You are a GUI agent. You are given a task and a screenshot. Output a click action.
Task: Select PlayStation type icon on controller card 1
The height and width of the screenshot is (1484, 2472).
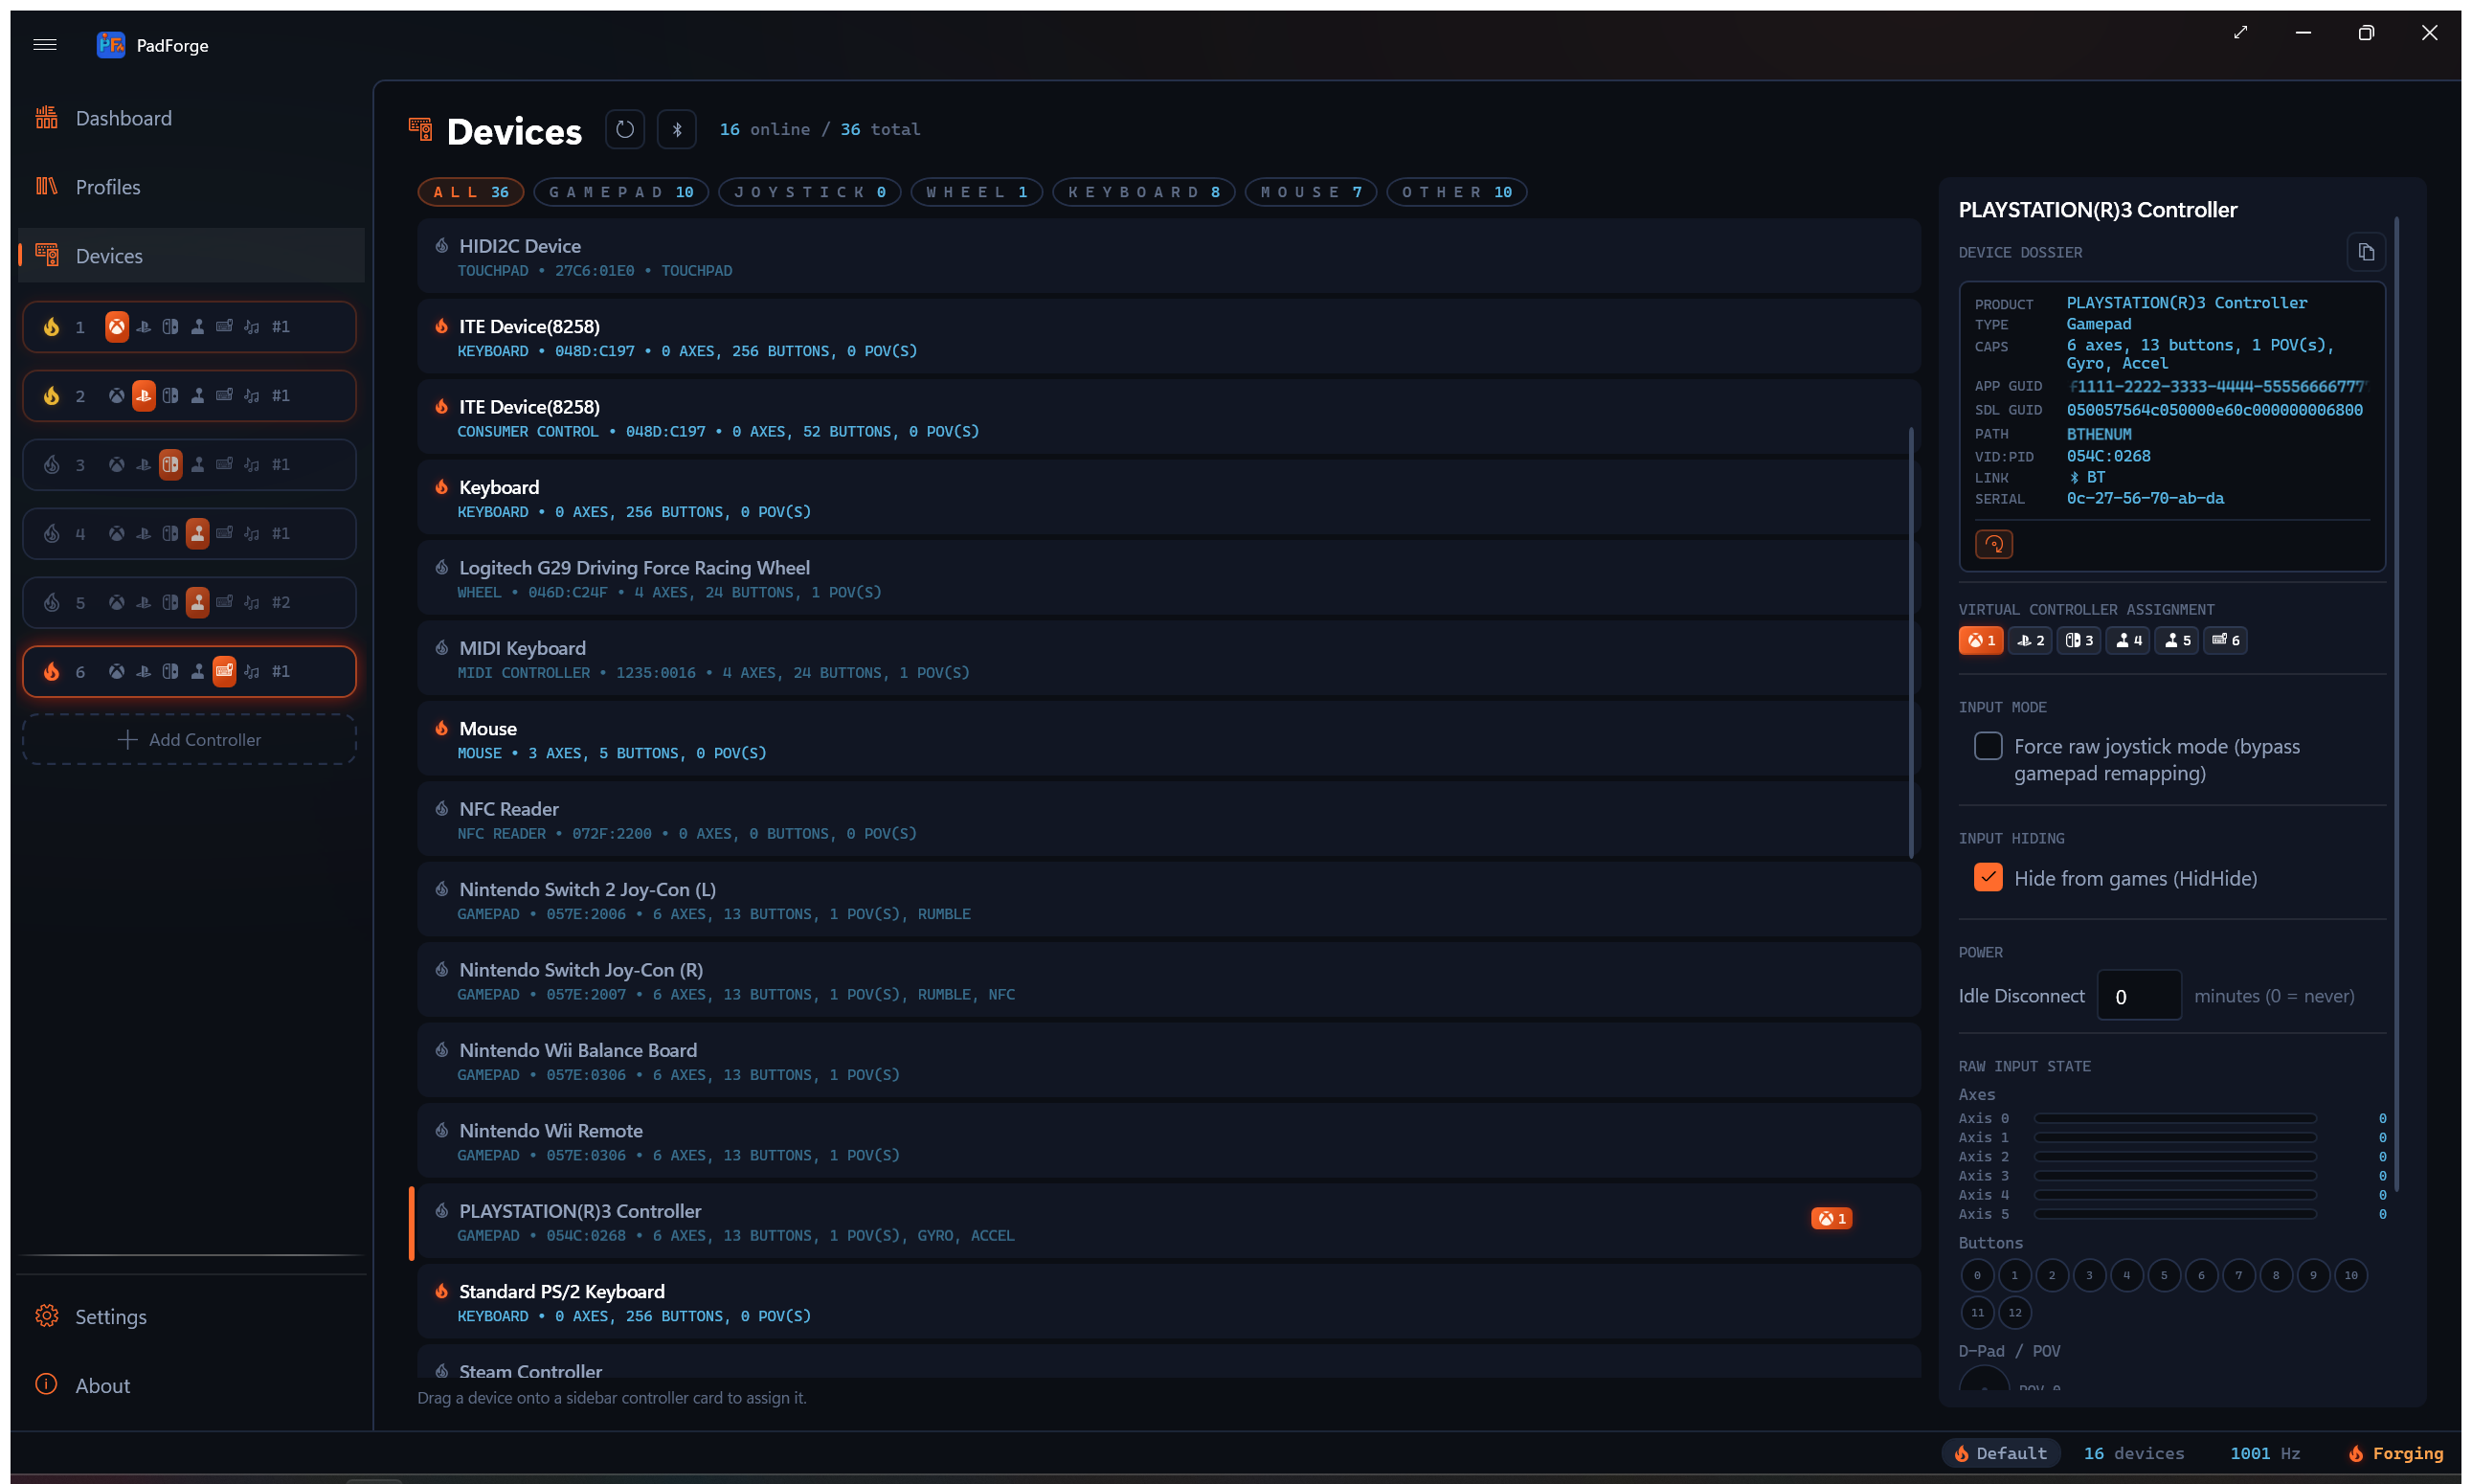(x=144, y=327)
